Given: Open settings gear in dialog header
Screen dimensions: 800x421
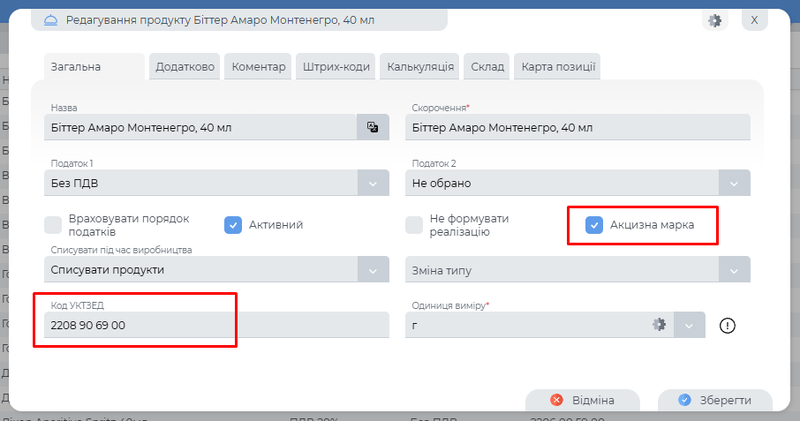Looking at the screenshot, I should coord(714,20).
